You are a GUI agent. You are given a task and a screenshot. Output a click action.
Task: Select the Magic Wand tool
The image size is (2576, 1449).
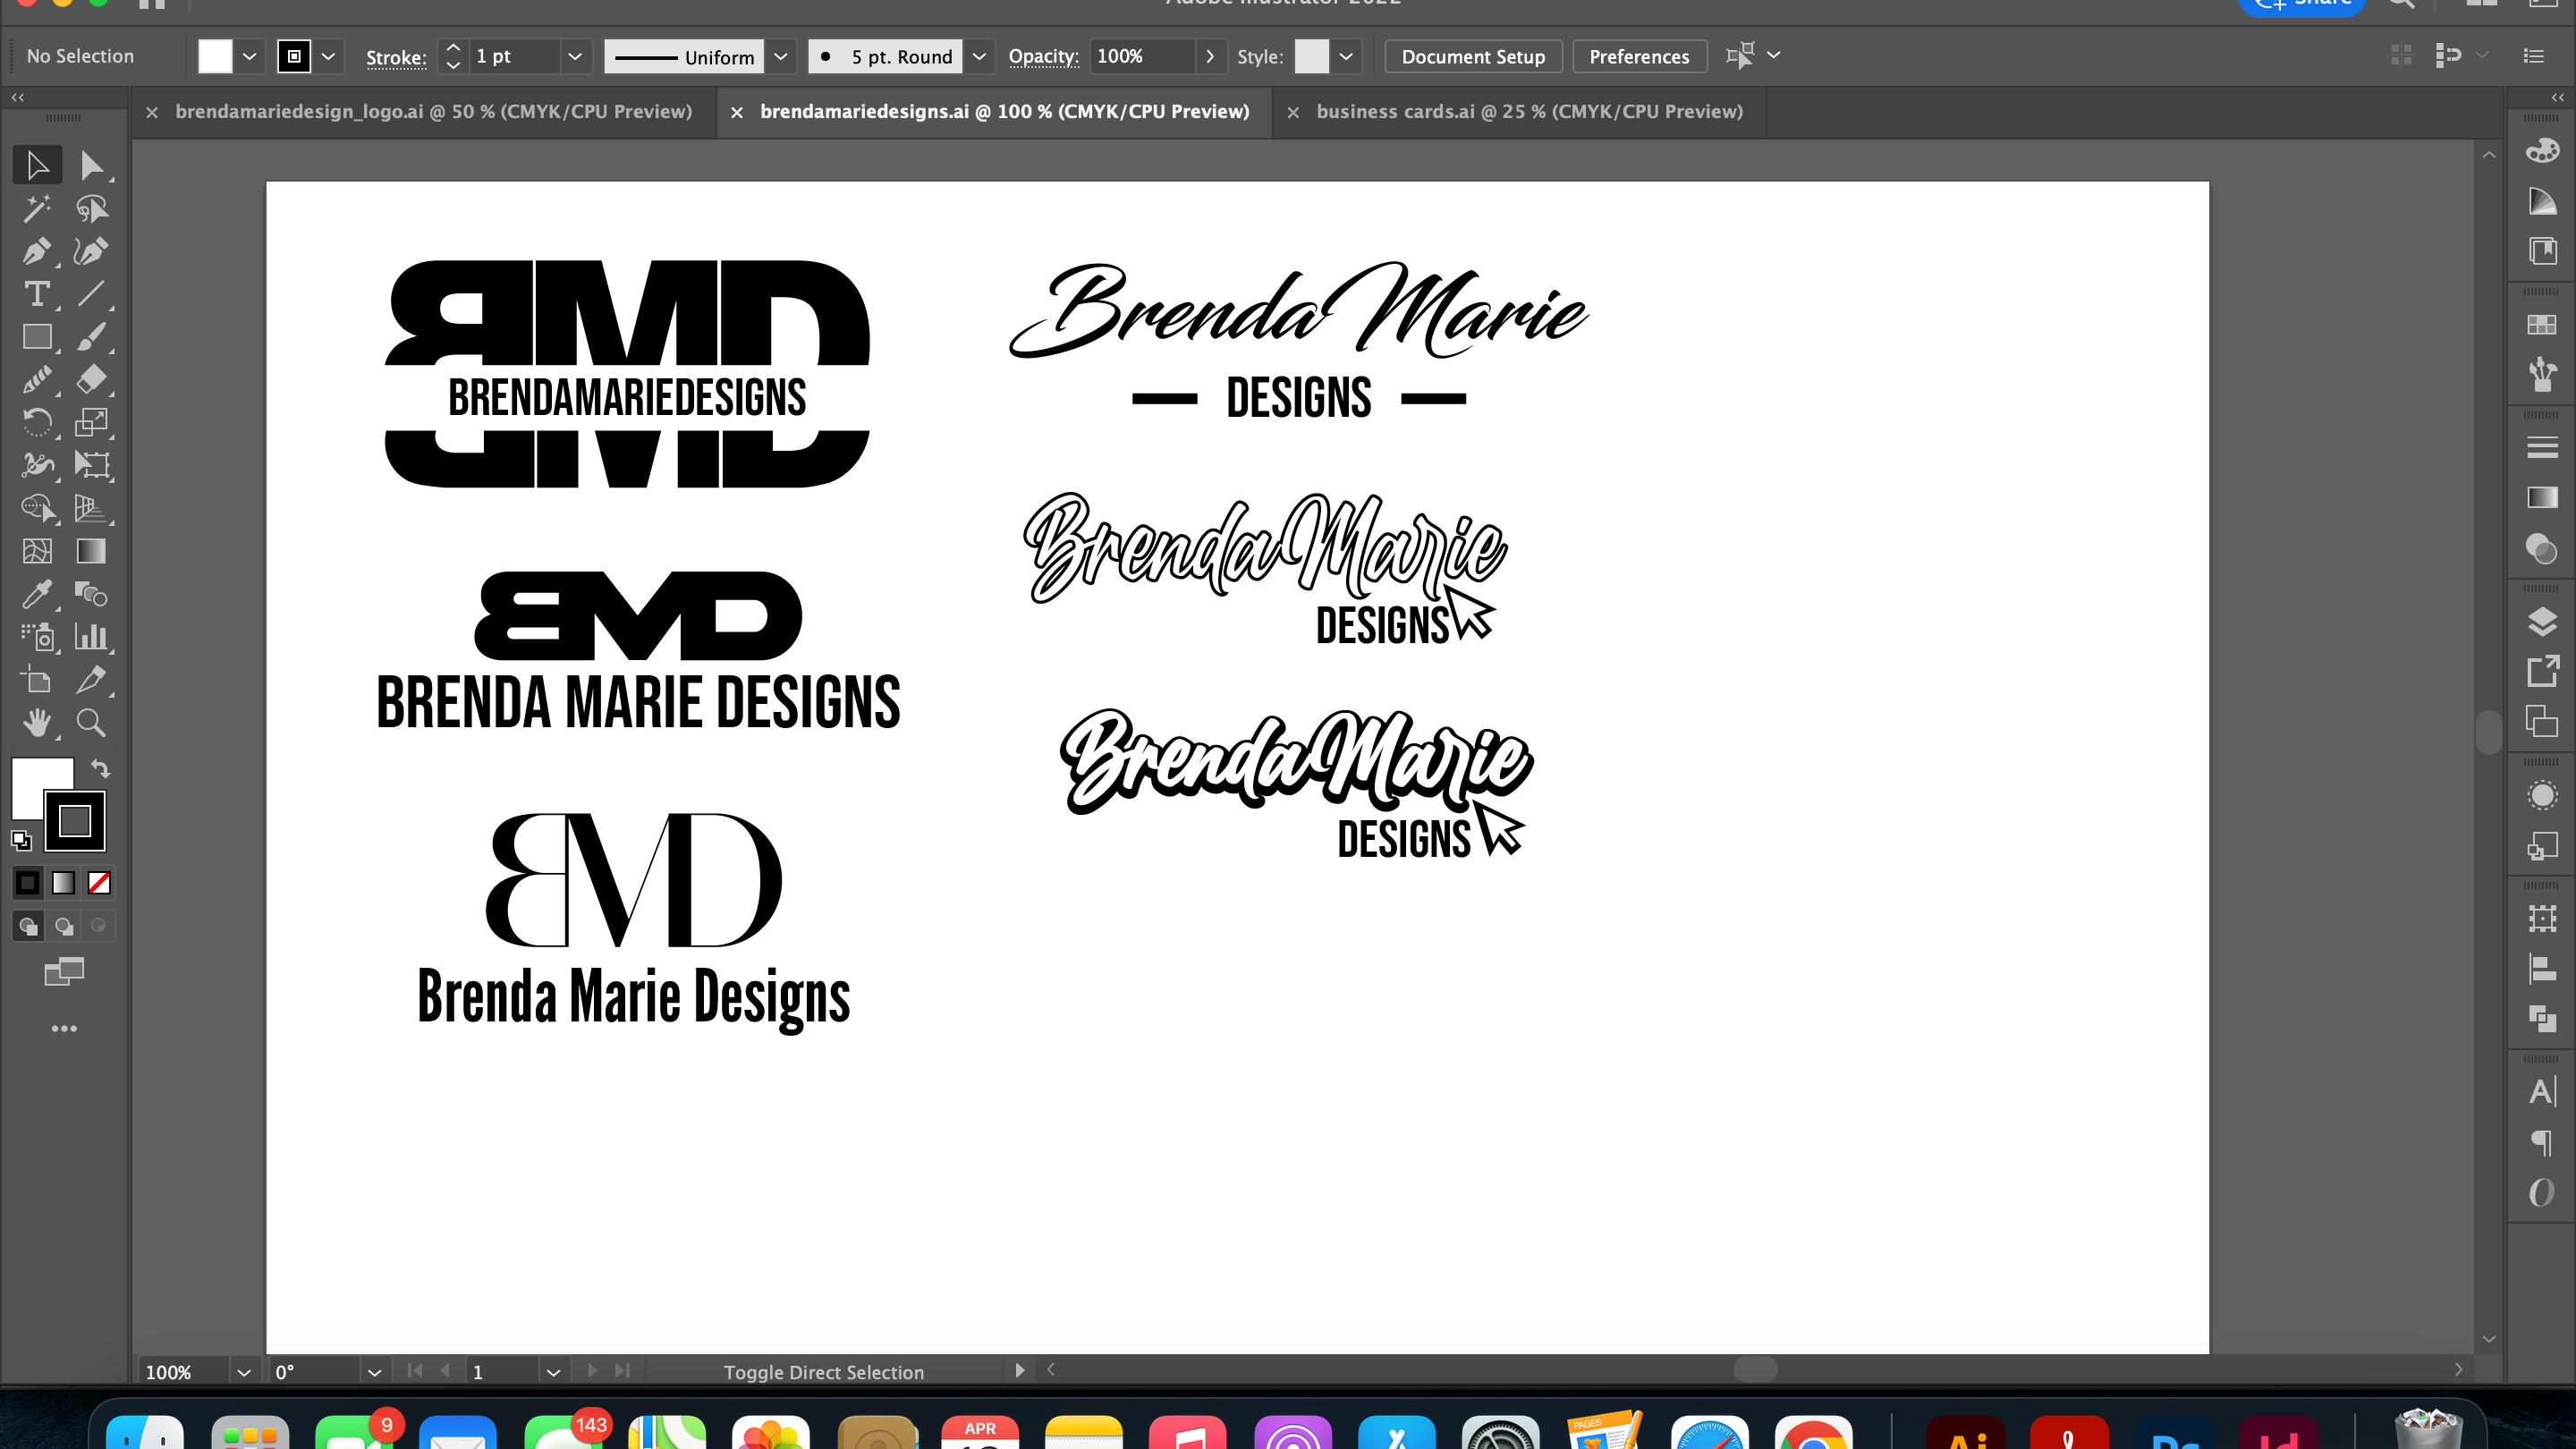point(37,208)
